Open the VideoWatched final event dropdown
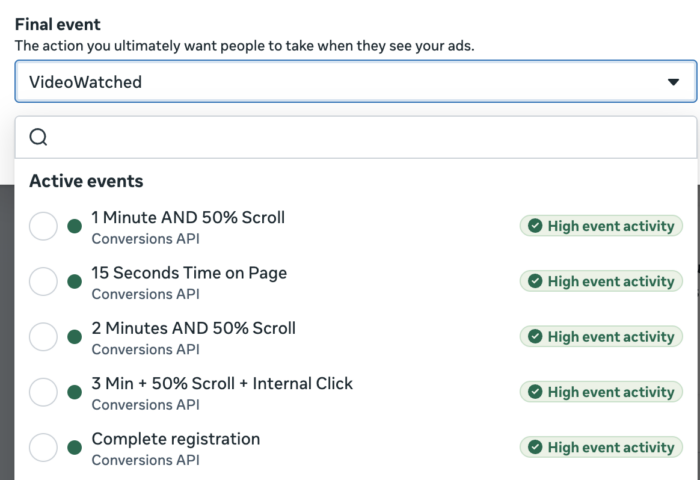The width and height of the screenshot is (700, 480). click(x=355, y=82)
